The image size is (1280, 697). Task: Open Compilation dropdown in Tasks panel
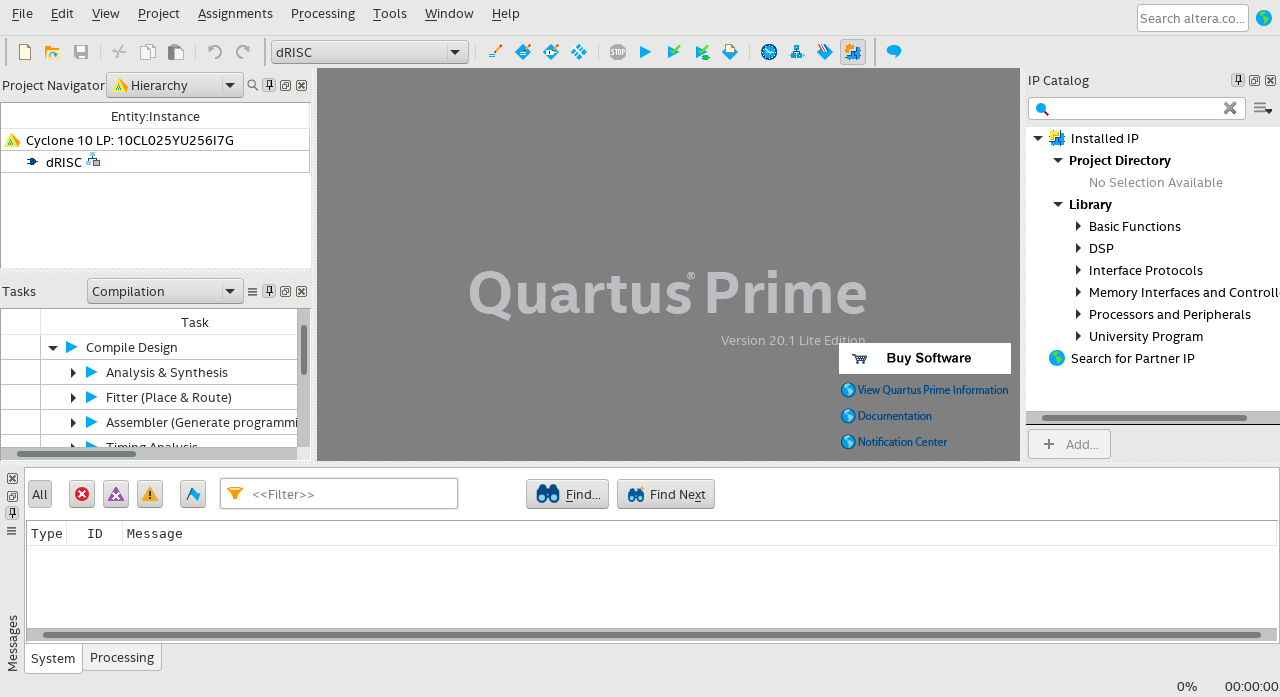165,292
